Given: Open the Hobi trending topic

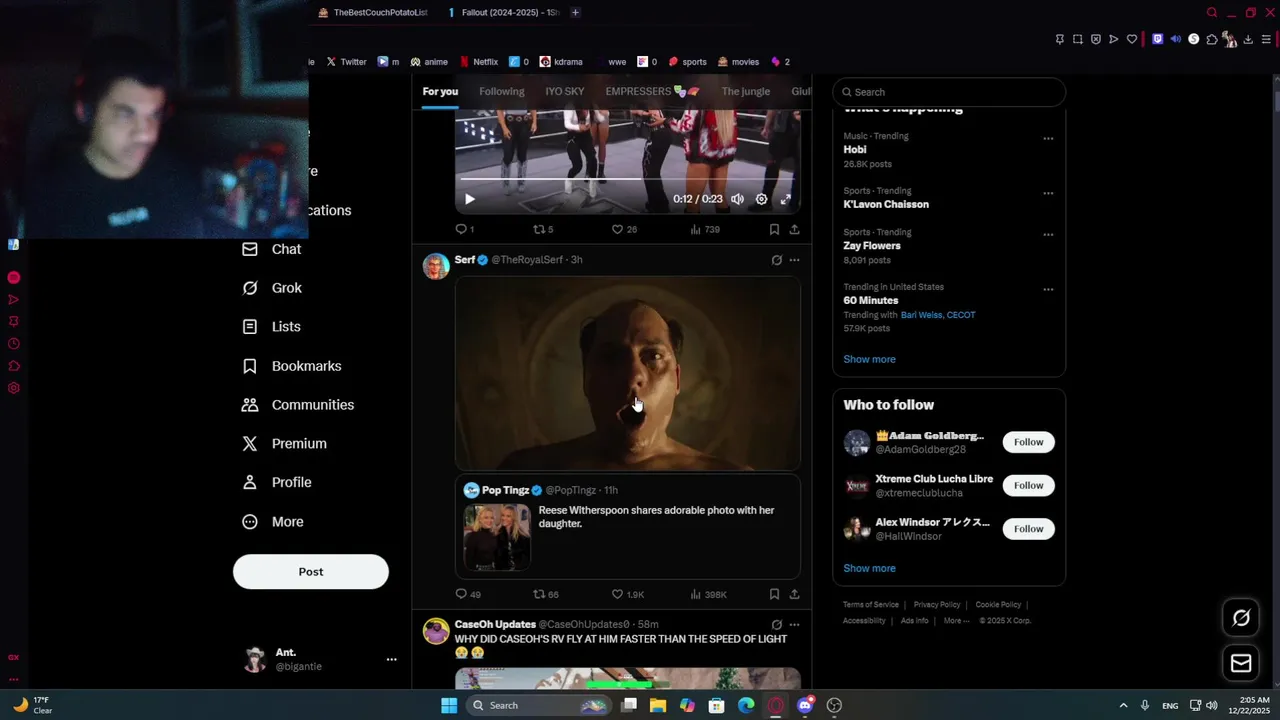Looking at the screenshot, I should (x=854, y=150).
